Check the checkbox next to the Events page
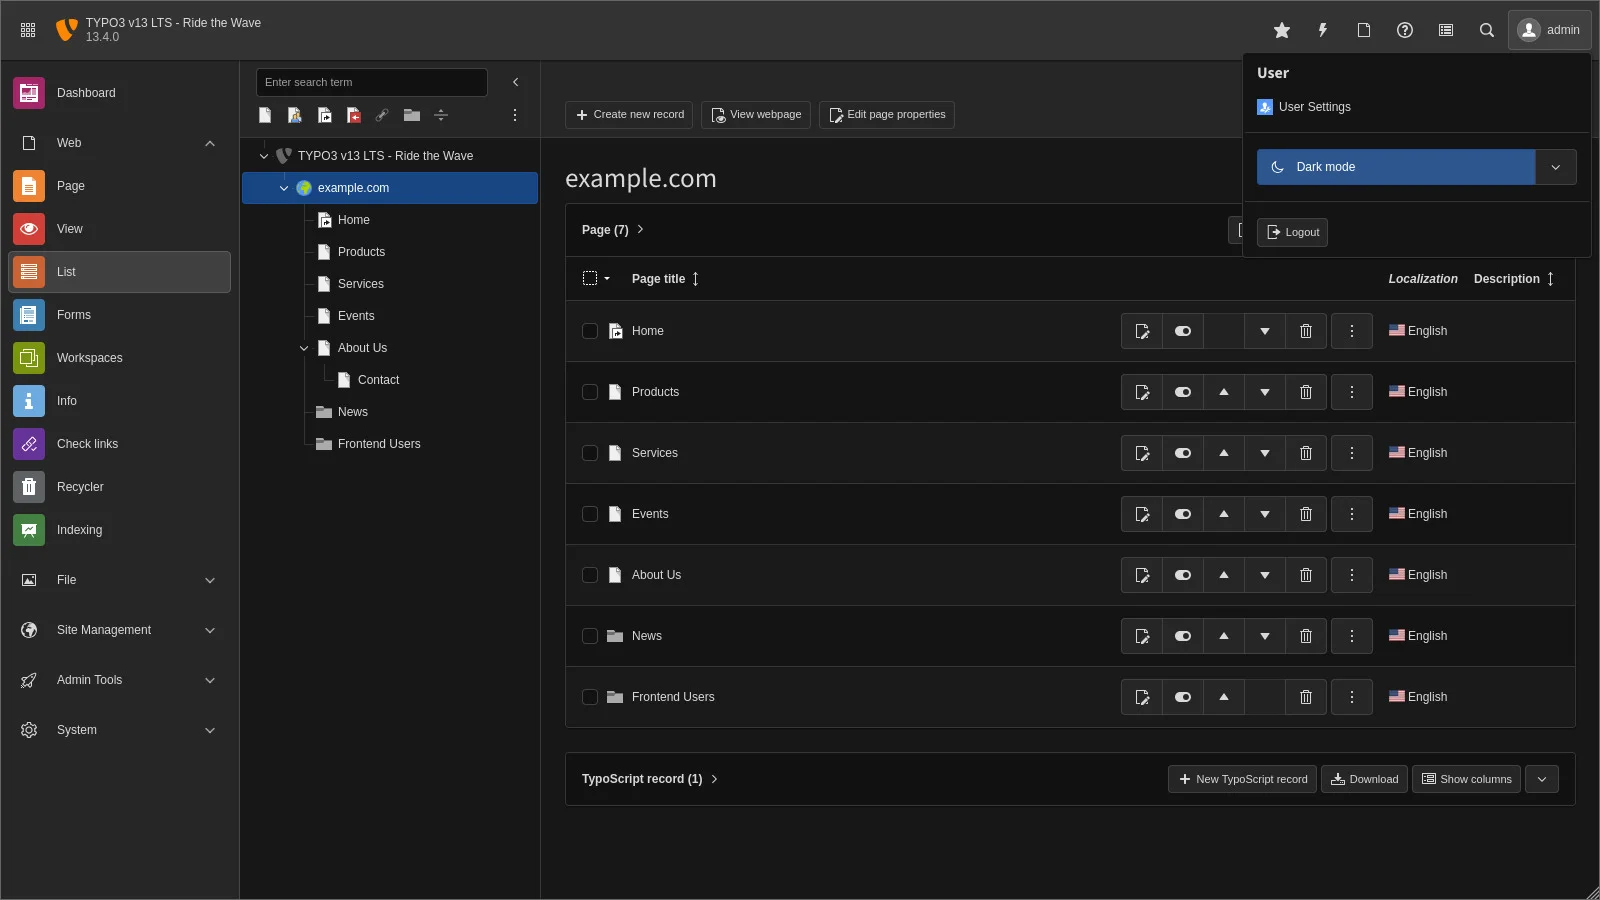 point(590,514)
